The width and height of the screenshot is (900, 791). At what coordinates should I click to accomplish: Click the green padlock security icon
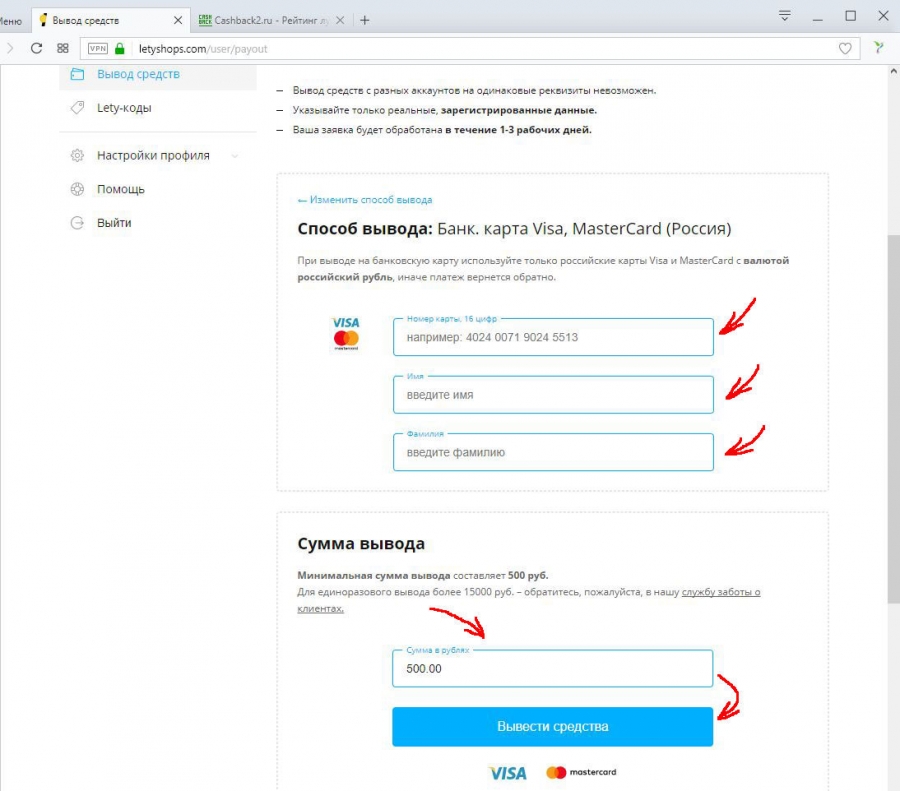coord(119,48)
